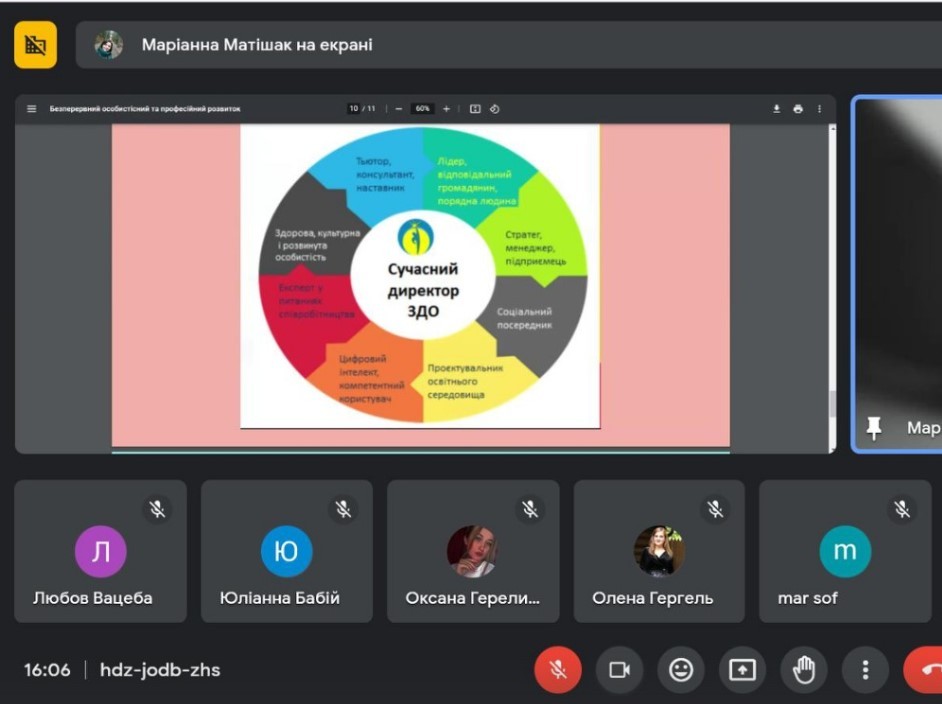This screenshot has height=704, width=942.
Task: Open the more options menu in call bar
Action: click(865, 670)
